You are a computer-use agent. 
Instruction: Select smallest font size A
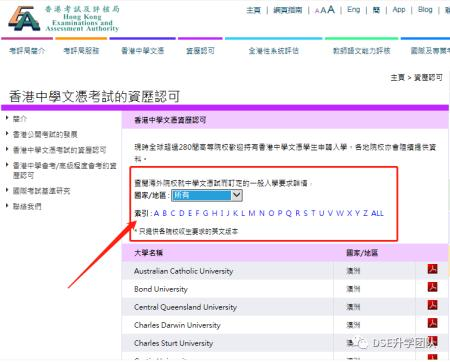(x=317, y=11)
